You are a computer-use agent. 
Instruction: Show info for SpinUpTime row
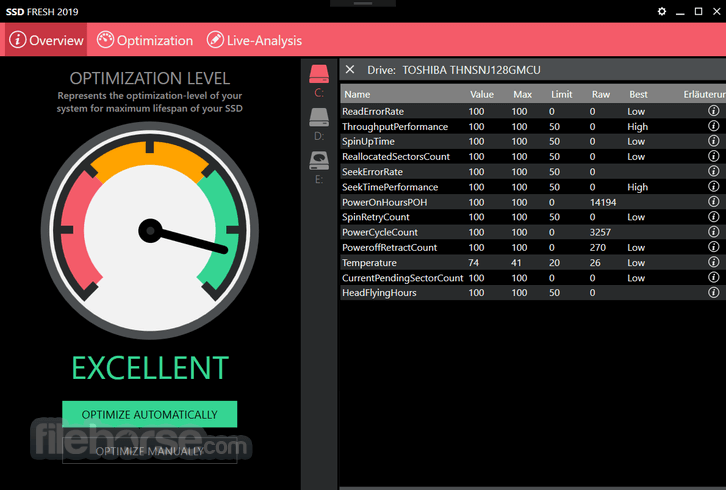[x=713, y=141]
